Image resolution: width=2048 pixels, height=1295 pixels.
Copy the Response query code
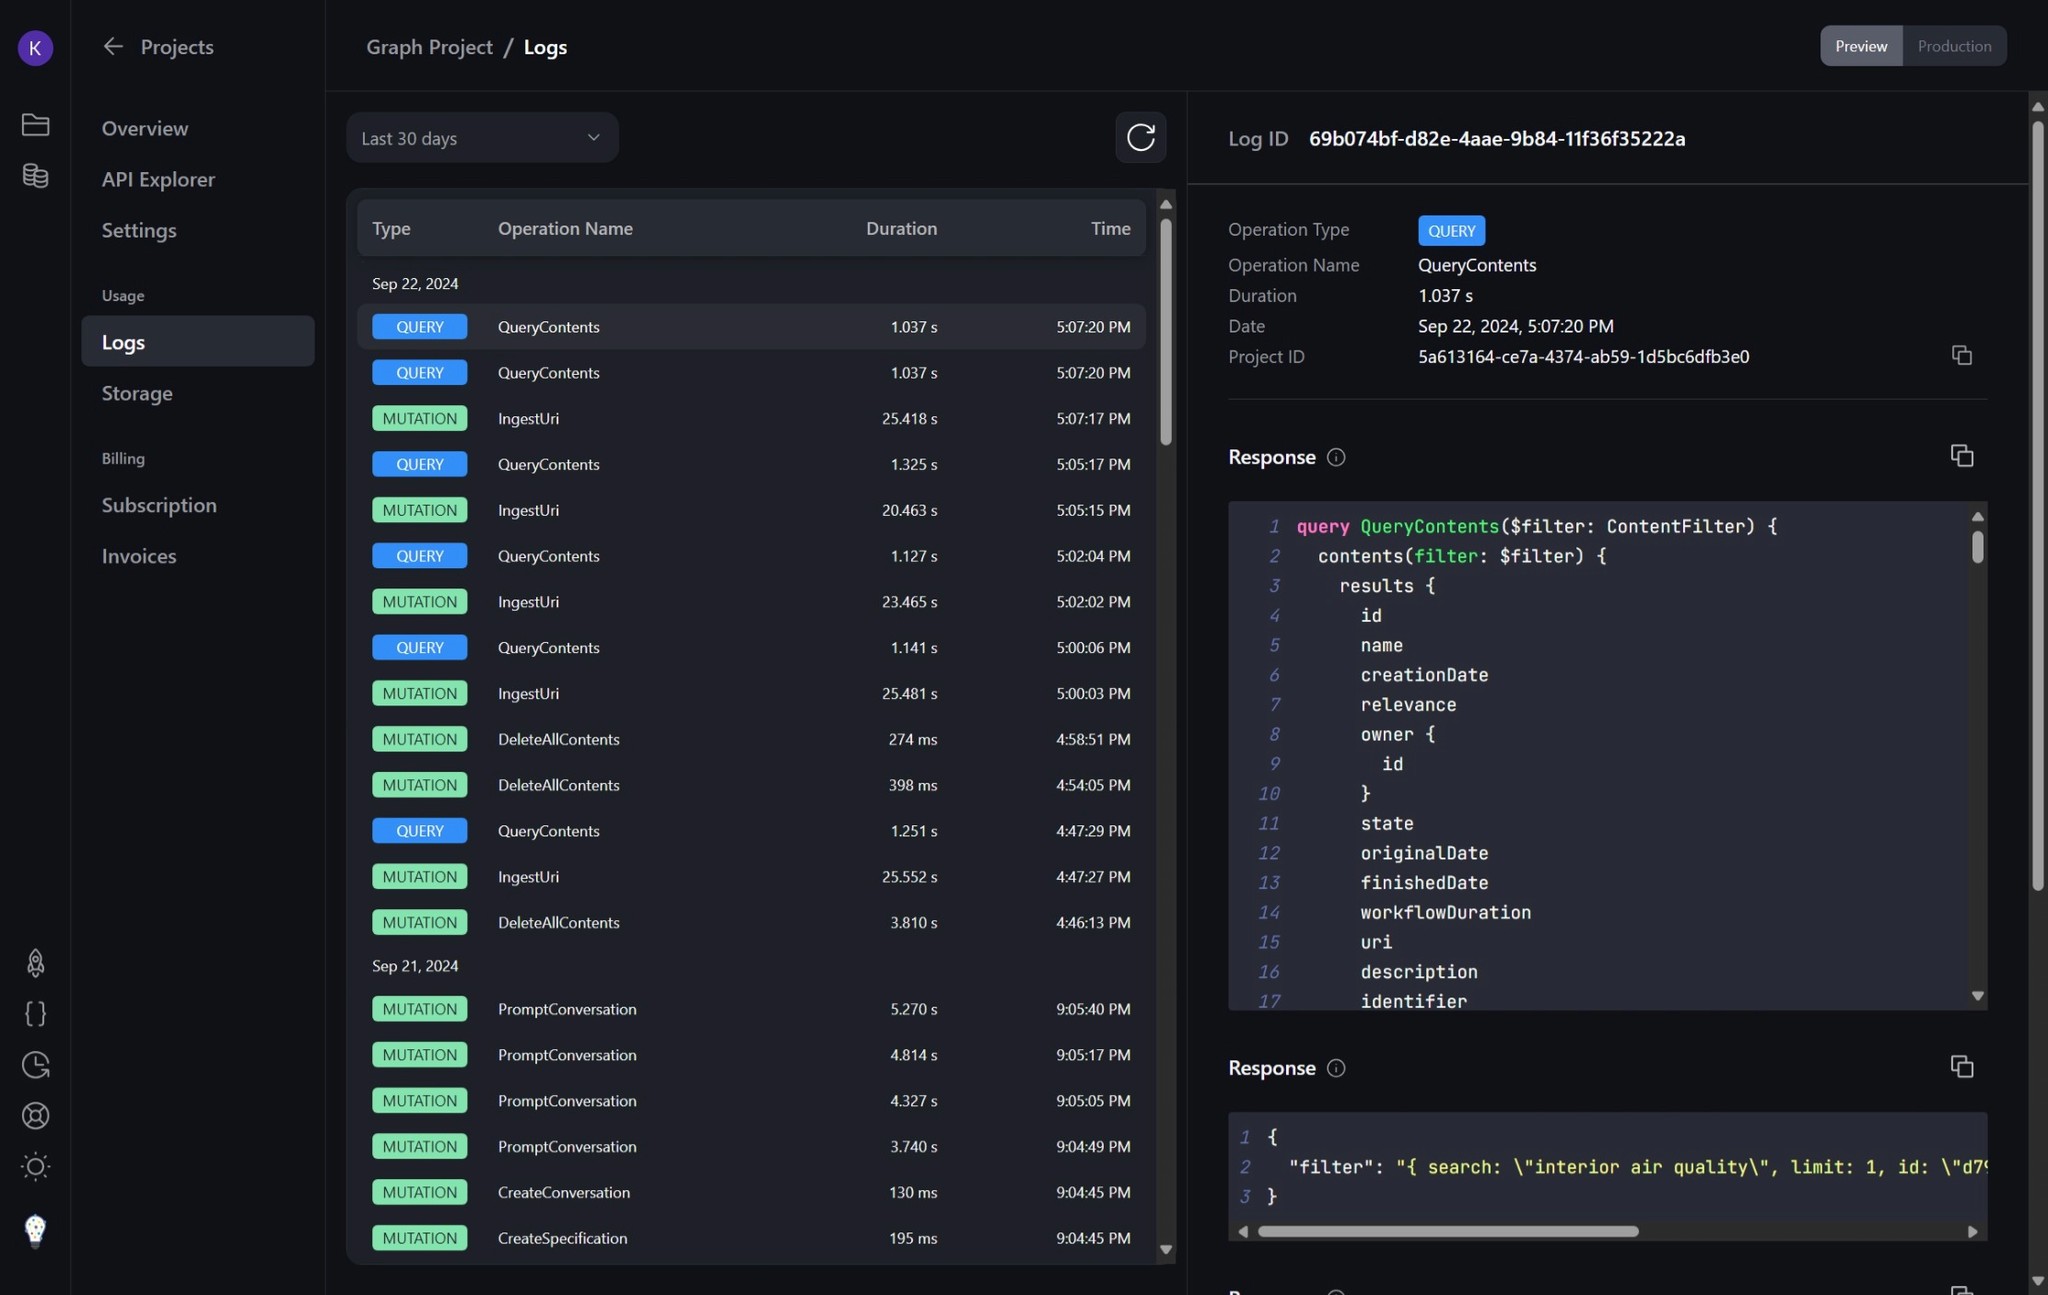(x=1960, y=455)
